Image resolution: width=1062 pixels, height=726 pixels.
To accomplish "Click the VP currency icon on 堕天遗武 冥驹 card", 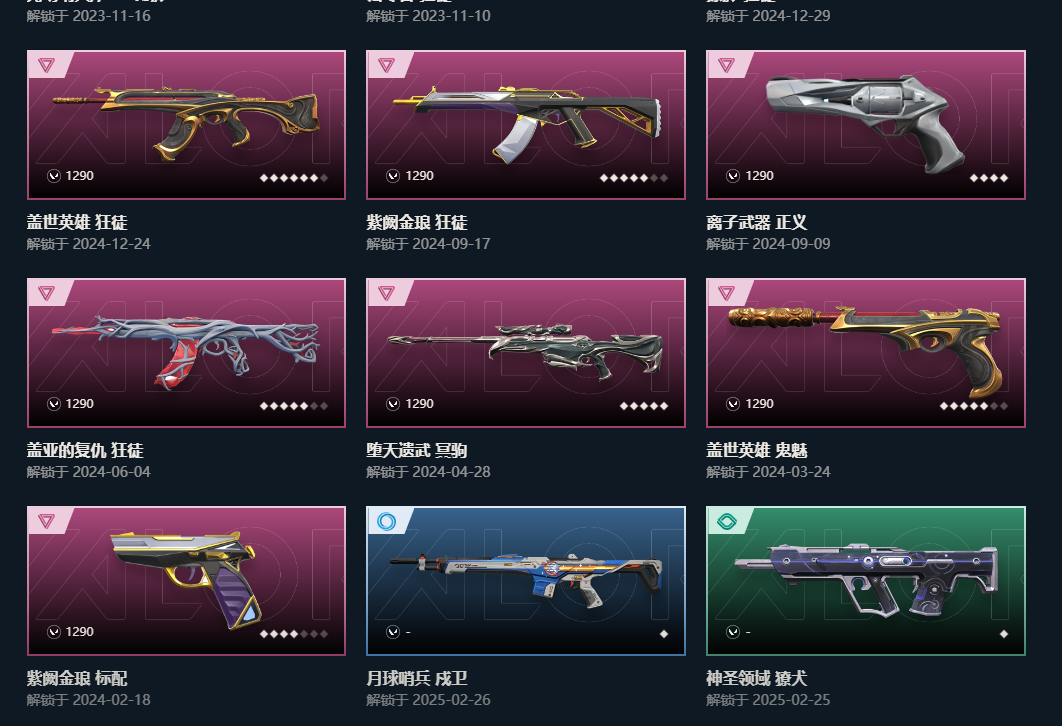I will [393, 404].
